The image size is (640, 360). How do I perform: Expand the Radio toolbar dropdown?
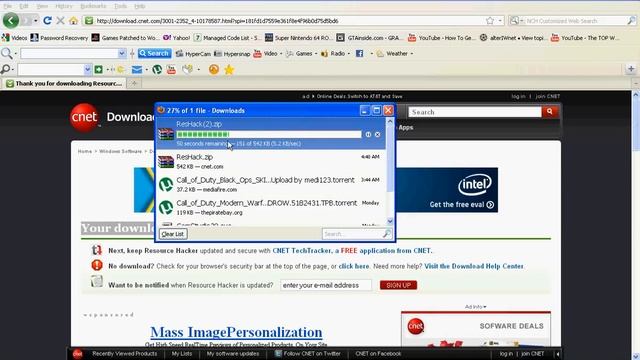349,53
